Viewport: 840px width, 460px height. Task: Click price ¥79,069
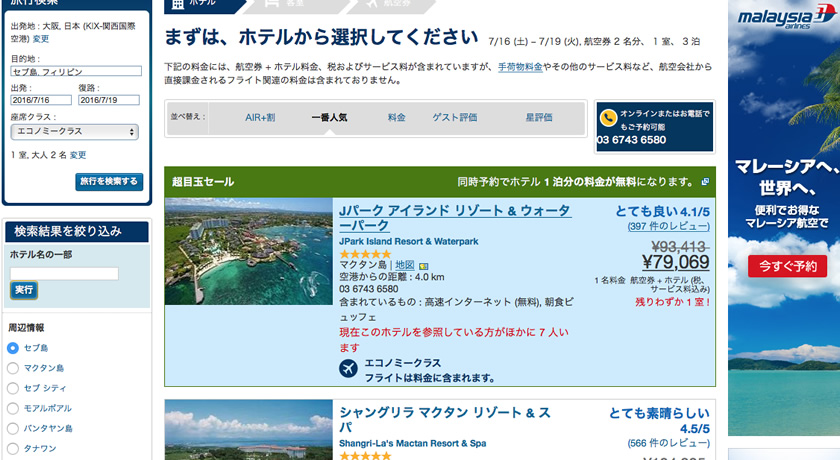(676, 262)
